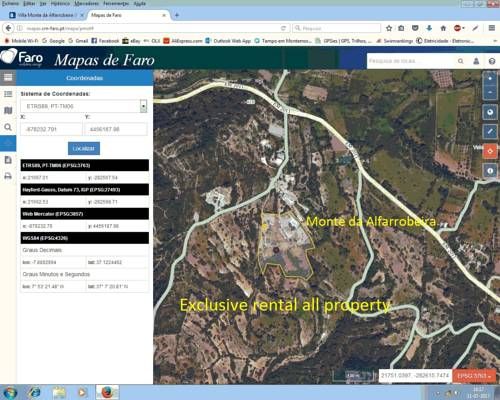Open the print tool in sidebar
The height and width of the screenshot is (400, 500).
coord(8,176)
